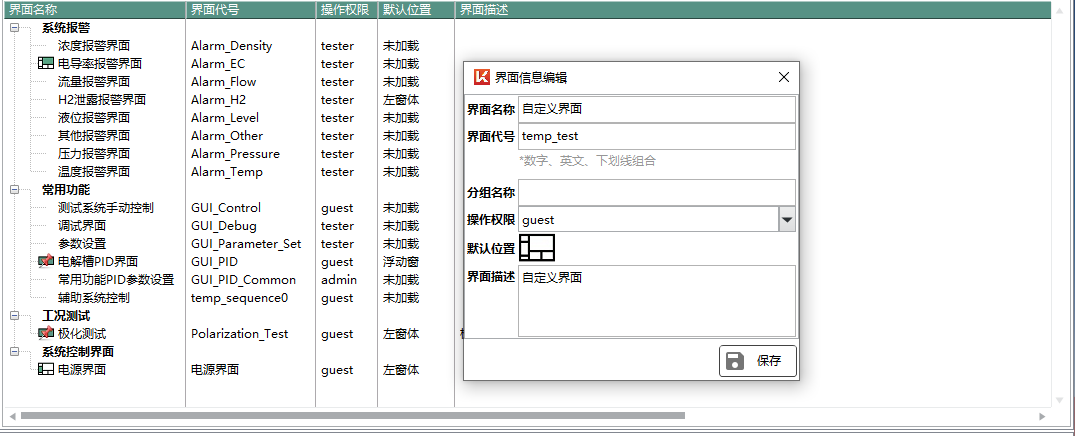Select the 测试系统手动控制 tree row
The width and height of the screenshot is (1075, 436).
[x=105, y=208]
